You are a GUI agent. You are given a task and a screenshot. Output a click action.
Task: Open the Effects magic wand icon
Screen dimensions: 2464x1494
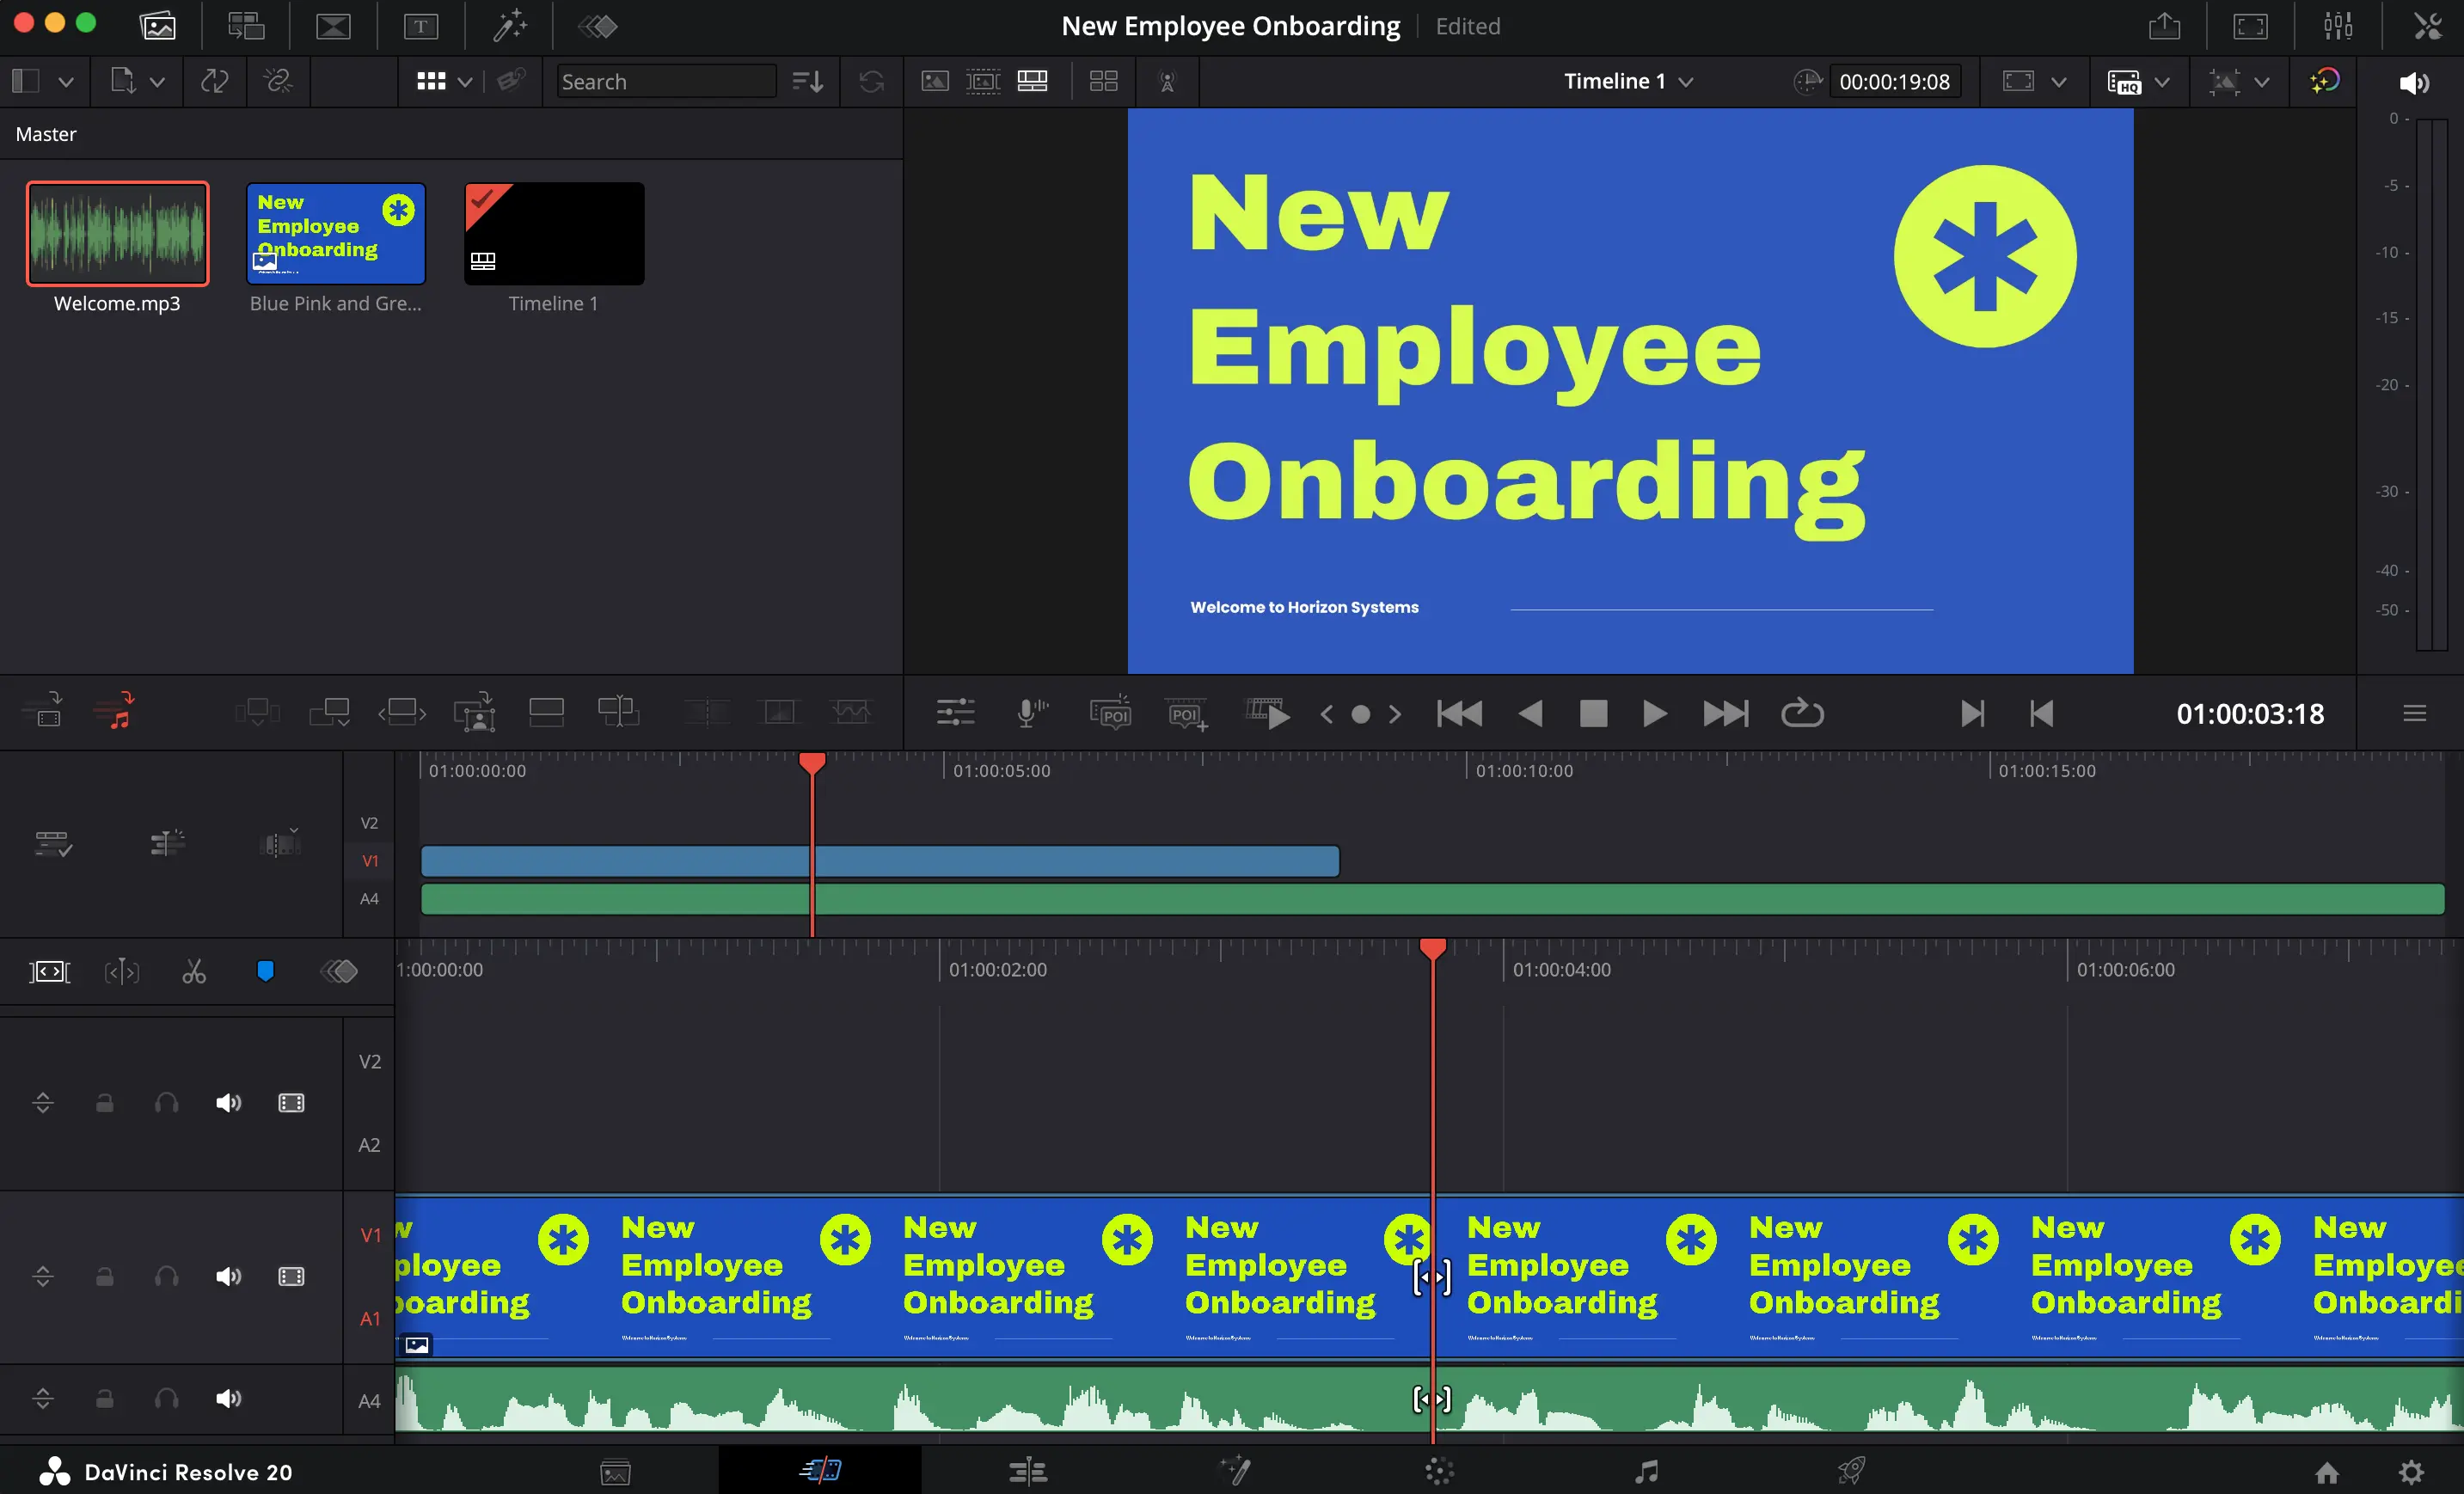point(509,26)
